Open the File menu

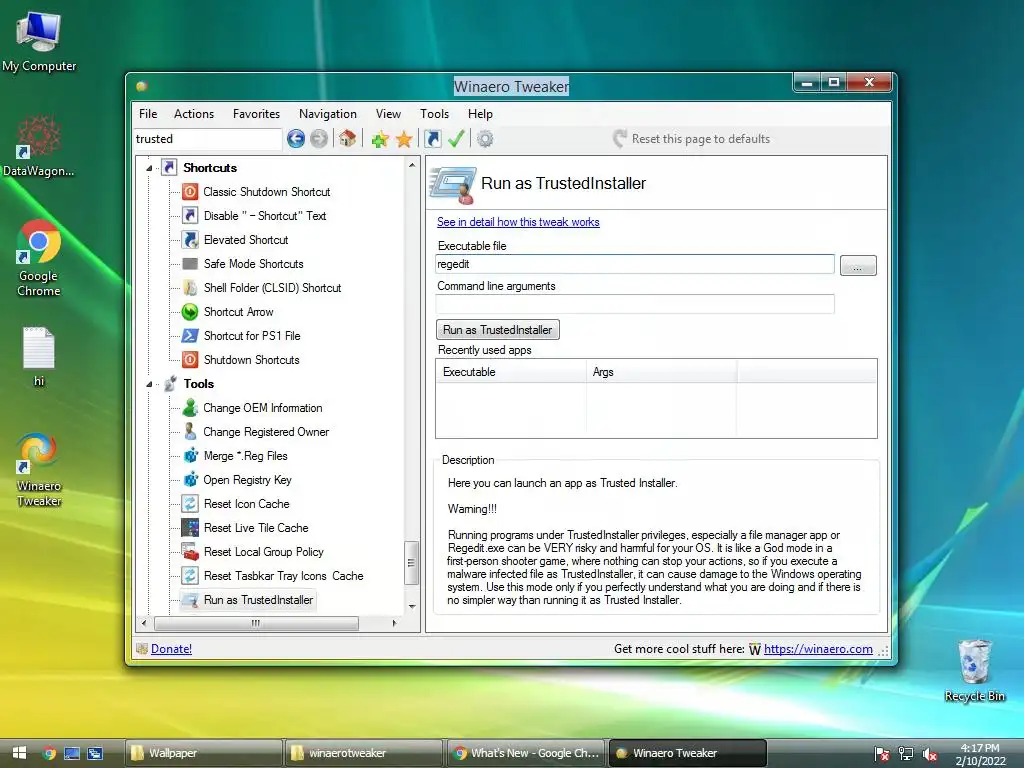pyautogui.click(x=148, y=114)
